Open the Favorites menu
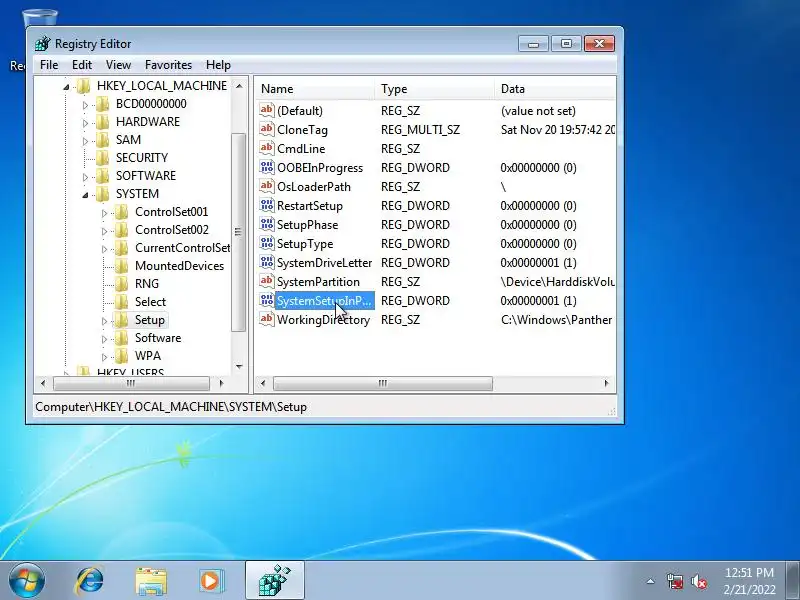 click(168, 65)
